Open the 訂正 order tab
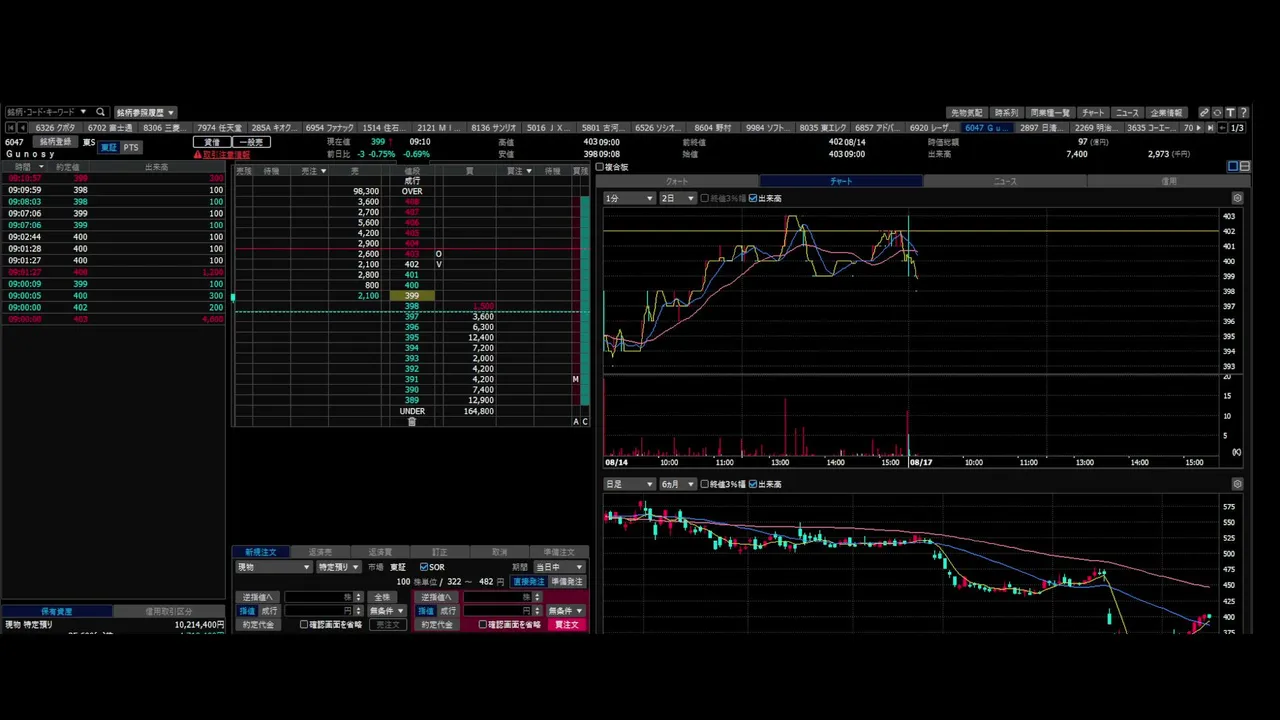 (x=440, y=552)
